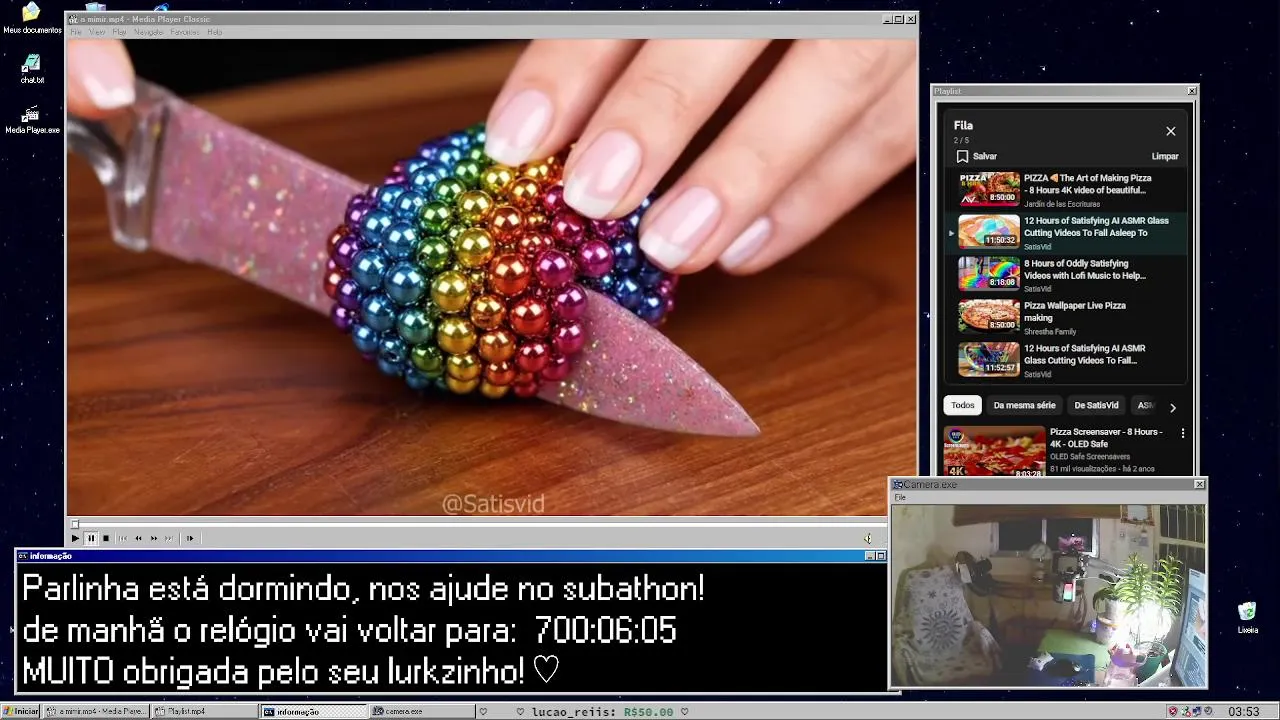Open the Favorites menu in Media Player Classic
Image resolution: width=1280 pixels, height=720 pixels.
coord(185,32)
